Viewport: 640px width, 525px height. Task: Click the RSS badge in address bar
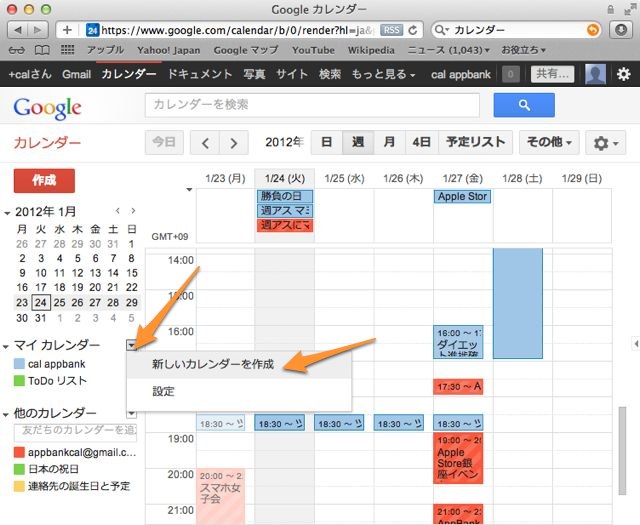391,30
